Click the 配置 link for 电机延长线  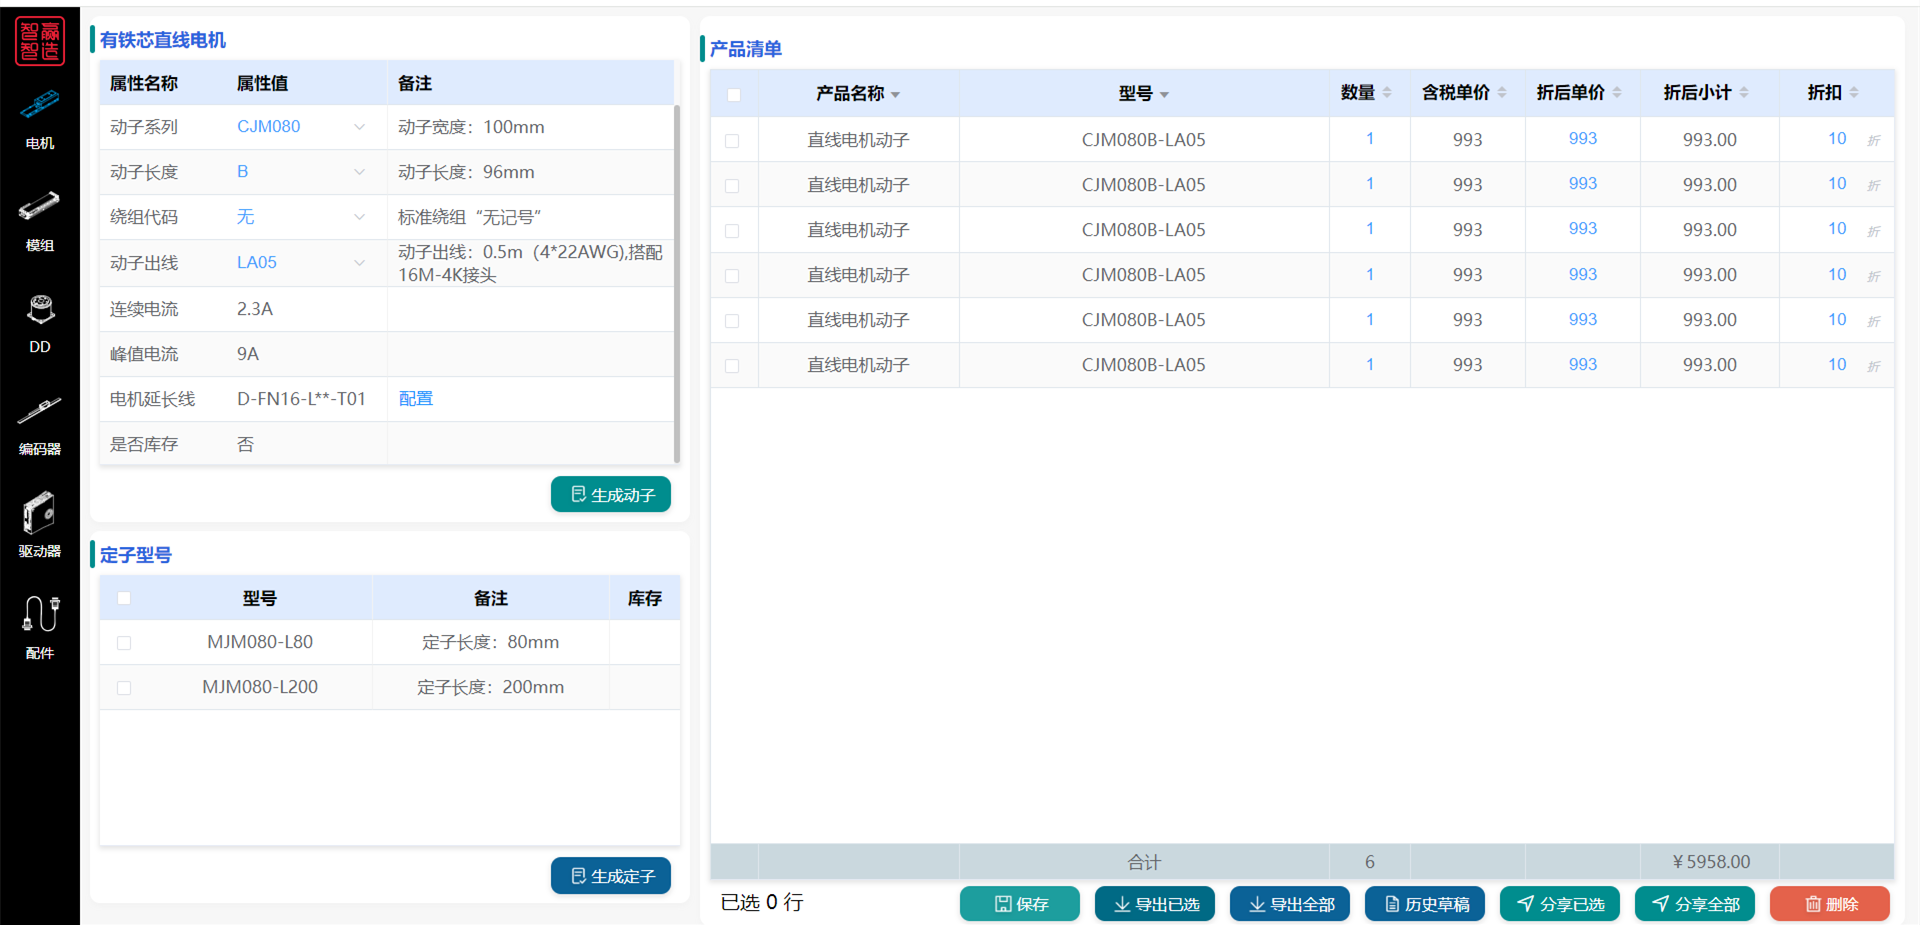tap(416, 399)
